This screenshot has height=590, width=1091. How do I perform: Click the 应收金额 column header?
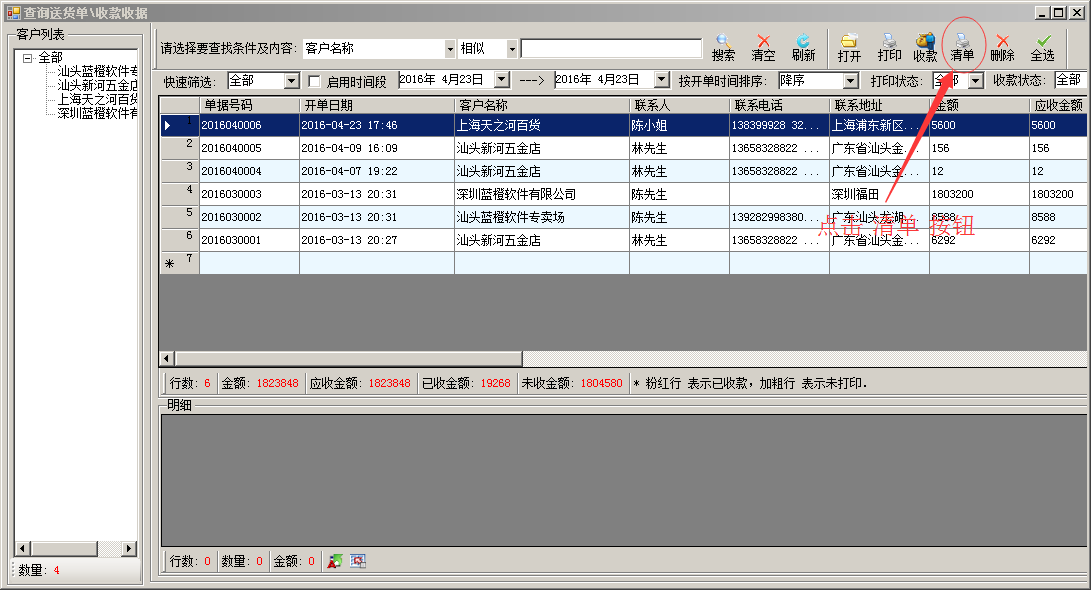1058,105
